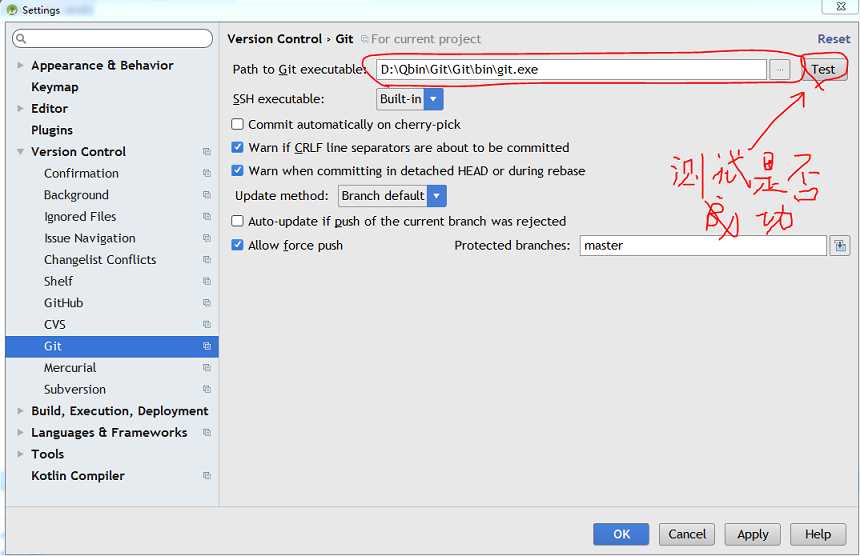Image resolution: width=860 pixels, height=556 pixels.
Task: Click the search magnifier icon in settings
Action: [21, 38]
